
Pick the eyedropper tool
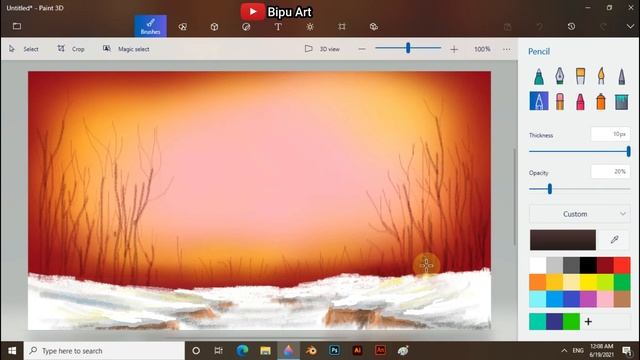(614, 240)
